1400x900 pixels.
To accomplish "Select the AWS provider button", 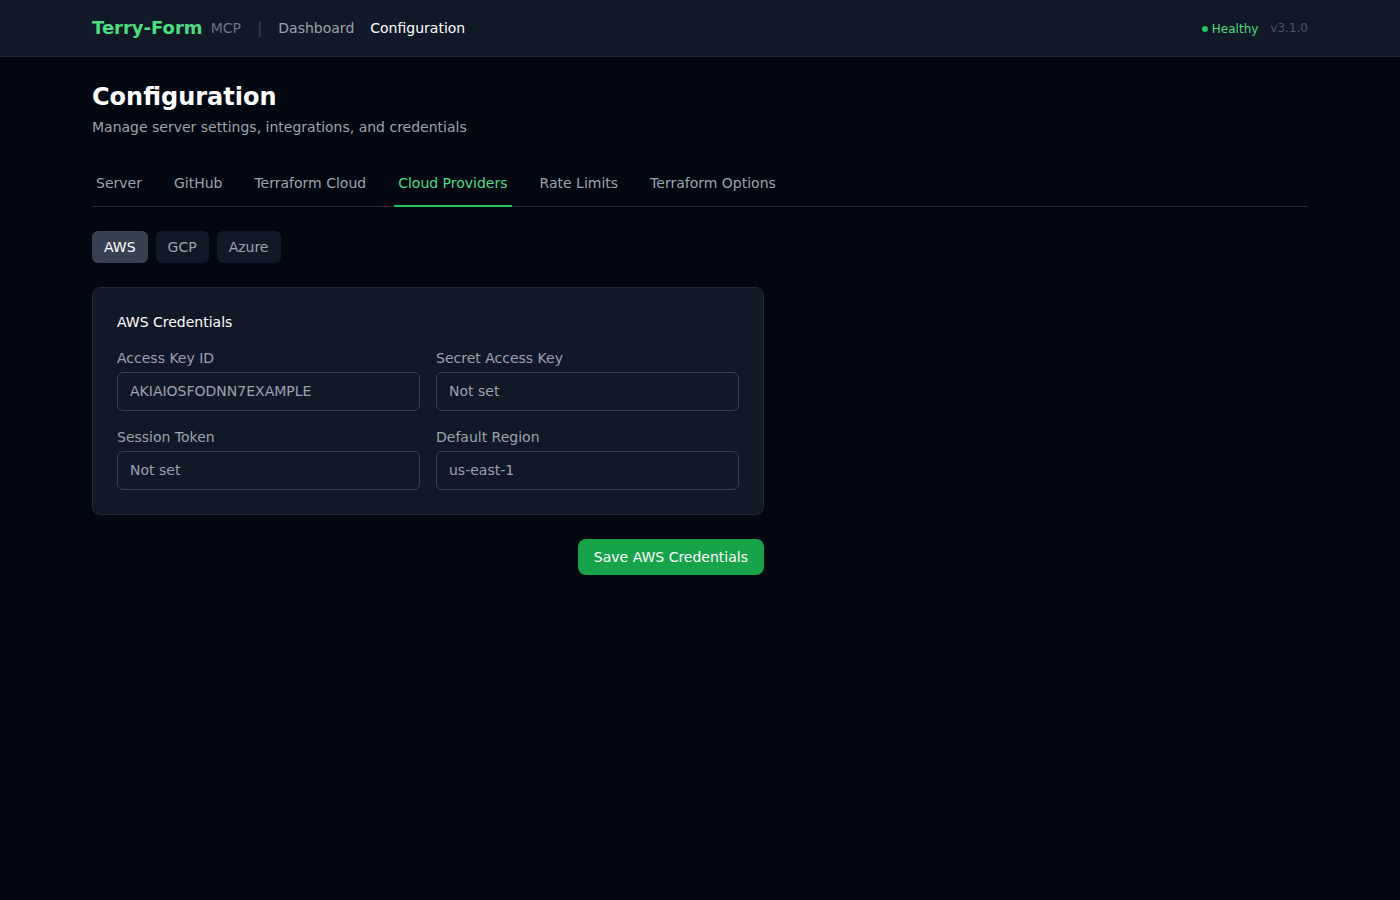I will tap(120, 247).
